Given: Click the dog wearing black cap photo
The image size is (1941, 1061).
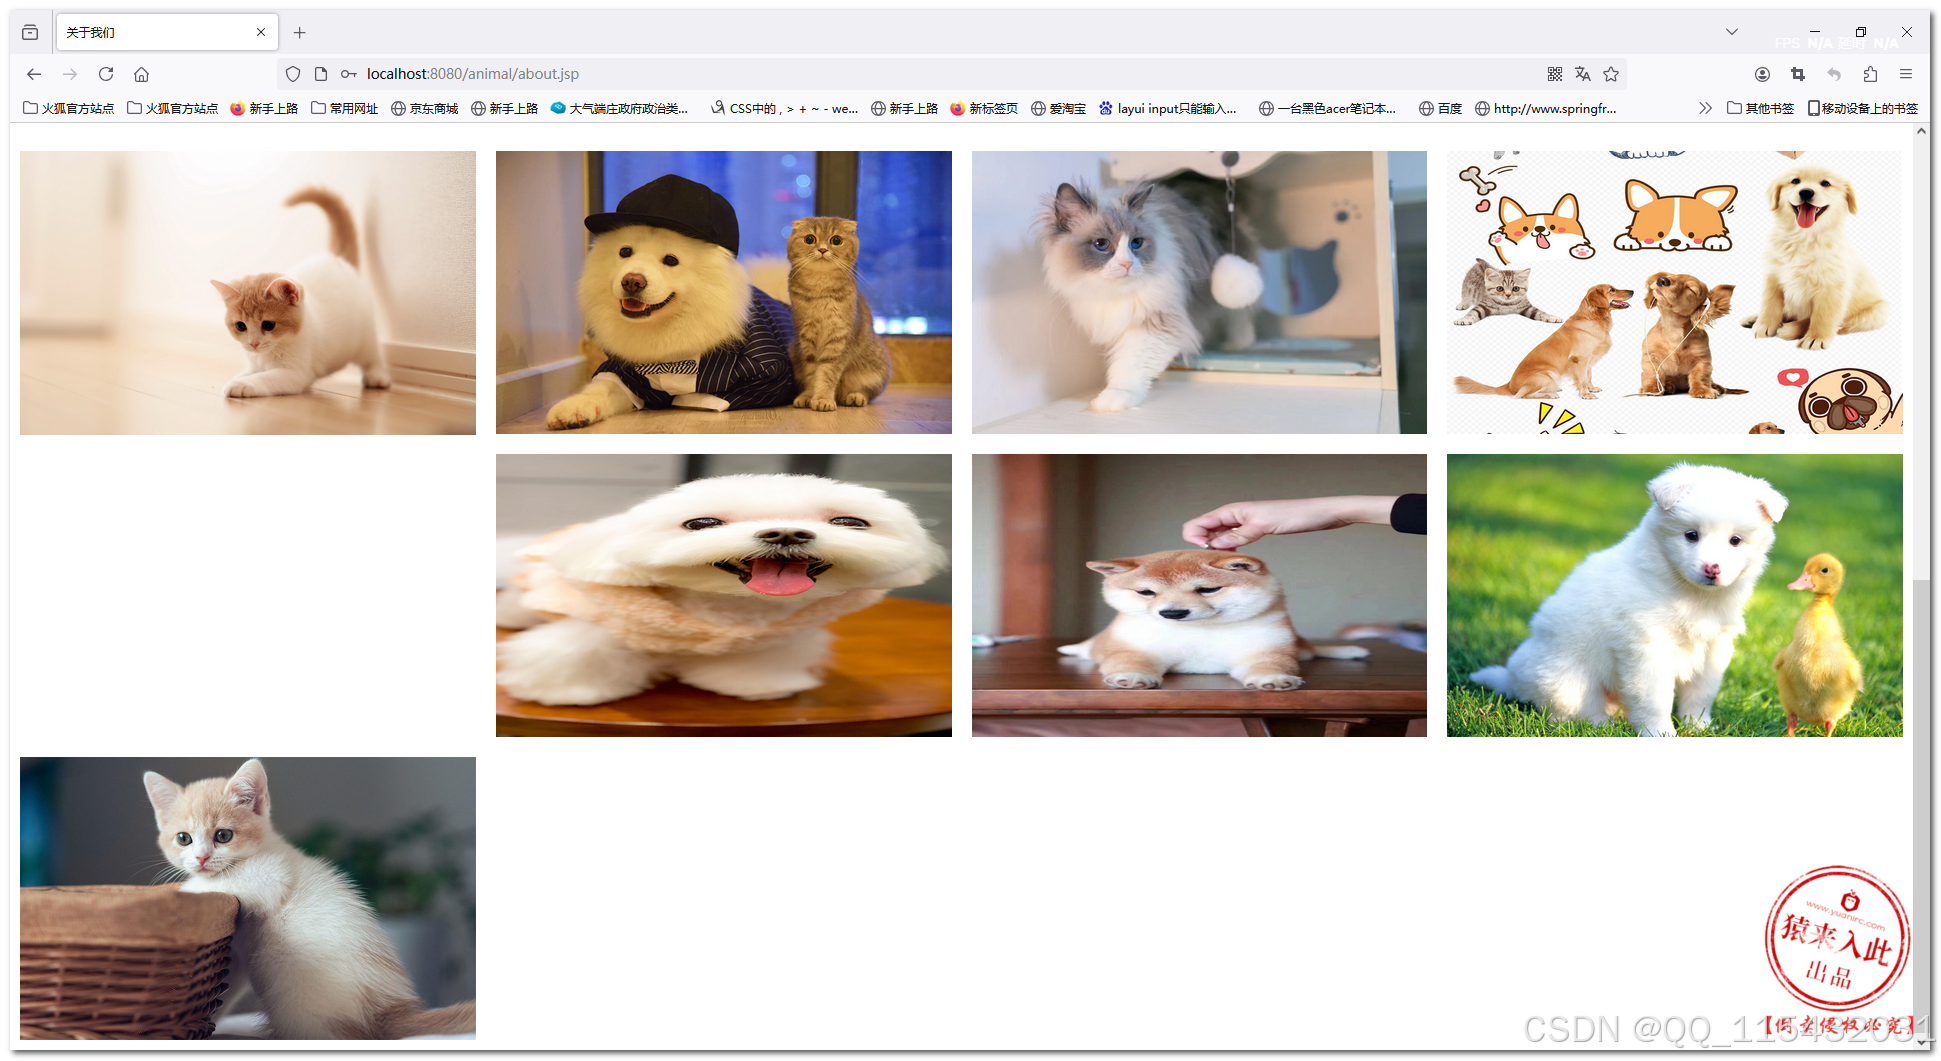Looking at the screenshot, I should pos(724,292).
